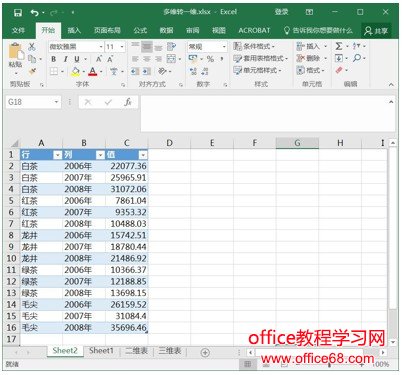404x375 pixels.
Task: Click the Tell Me search box
Action: (x=318, y=31)
